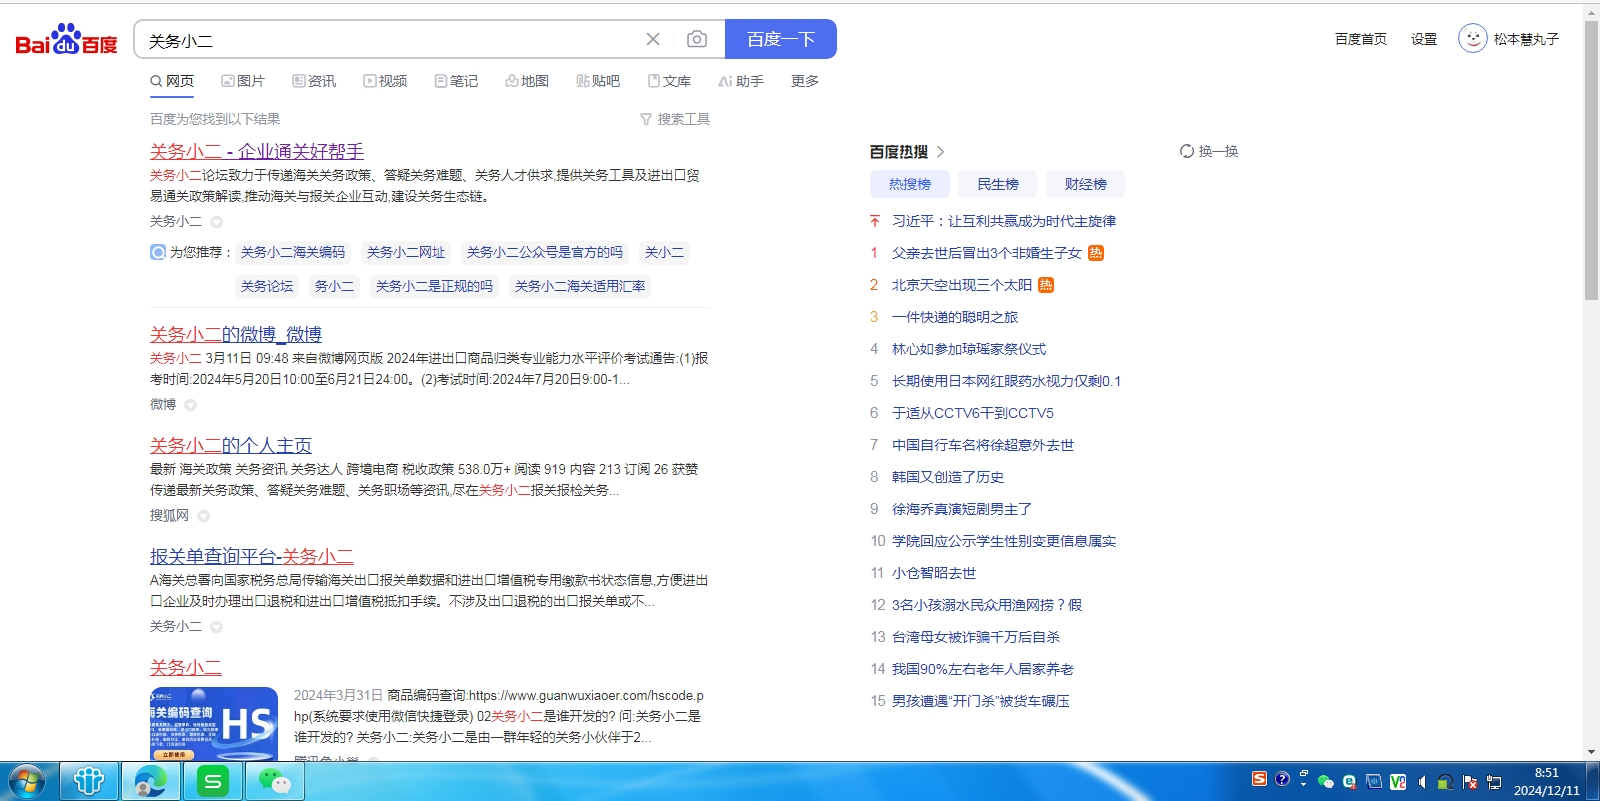Image resolution: width=1600 pixels, height=801 pixels.
Task: Click the 百度一下 search button
Action: point(781,39)
